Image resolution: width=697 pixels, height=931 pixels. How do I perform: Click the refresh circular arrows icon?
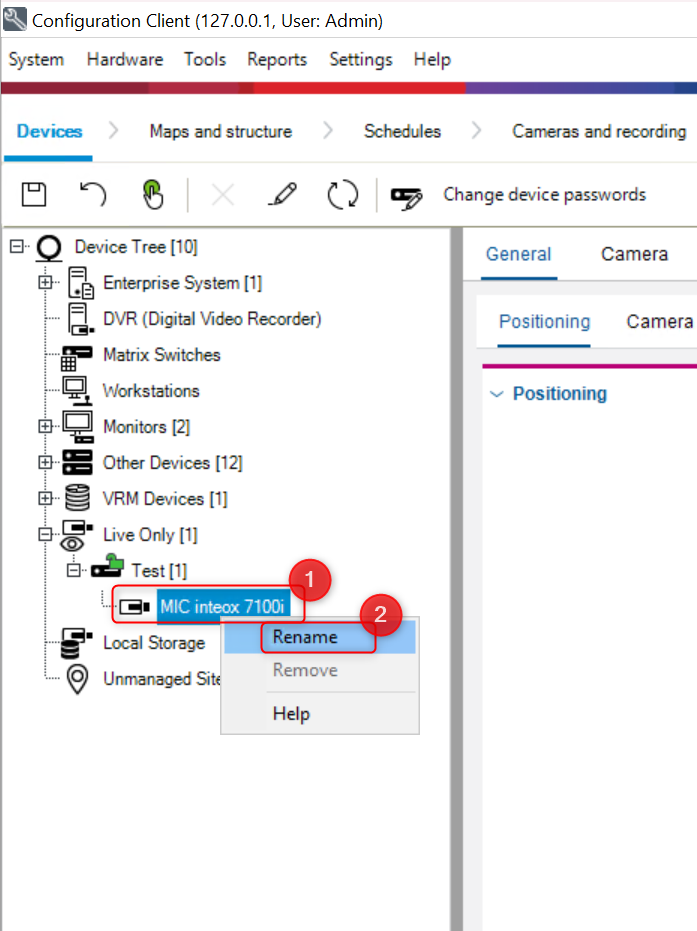(x=343, y=194)
